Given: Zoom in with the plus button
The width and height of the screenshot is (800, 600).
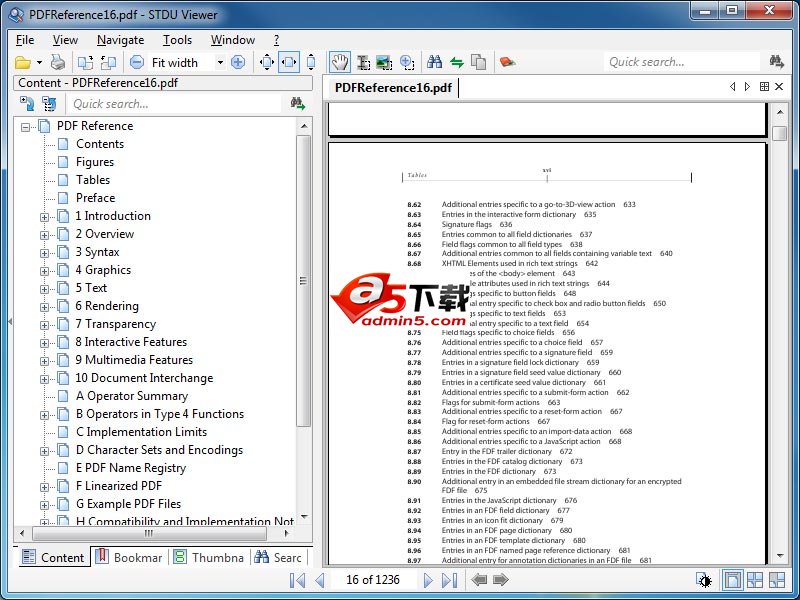Looking at the screenshot, I should (238, 62).
